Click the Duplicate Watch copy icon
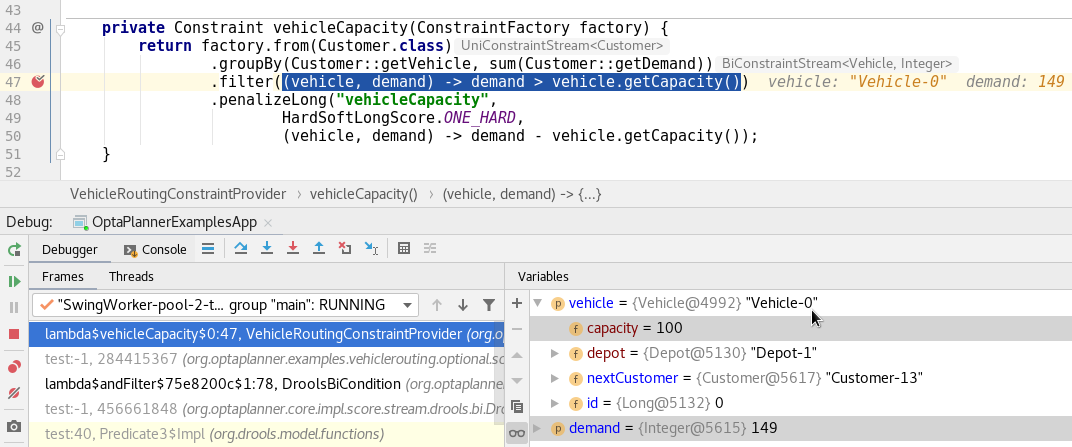The image size is (1072, 447). coord(517,407)
